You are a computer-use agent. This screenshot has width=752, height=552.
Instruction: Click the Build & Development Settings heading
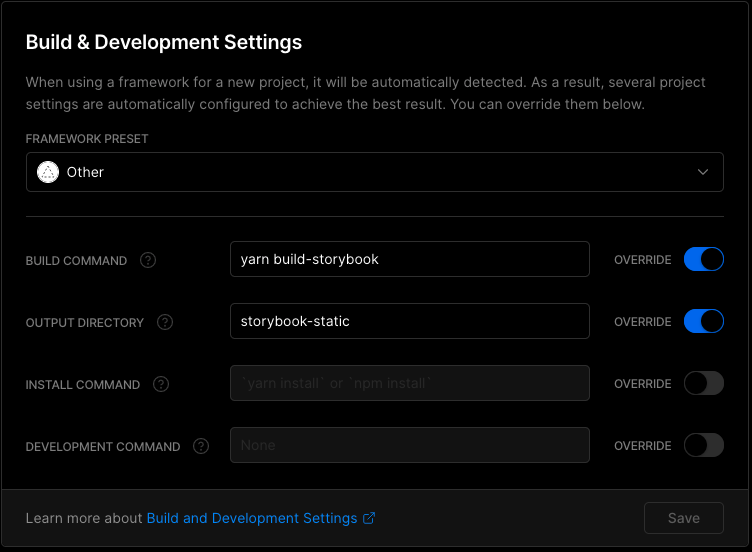(x=164, y=42)
